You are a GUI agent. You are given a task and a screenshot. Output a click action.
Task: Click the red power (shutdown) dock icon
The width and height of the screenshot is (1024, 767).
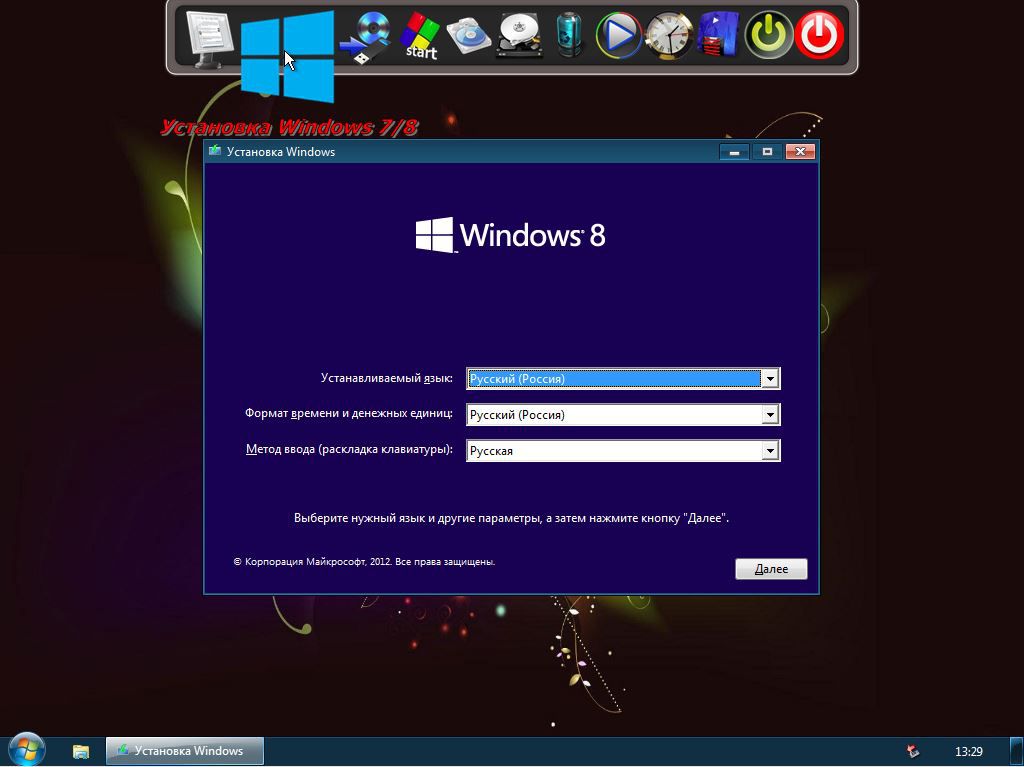(819, 35)
